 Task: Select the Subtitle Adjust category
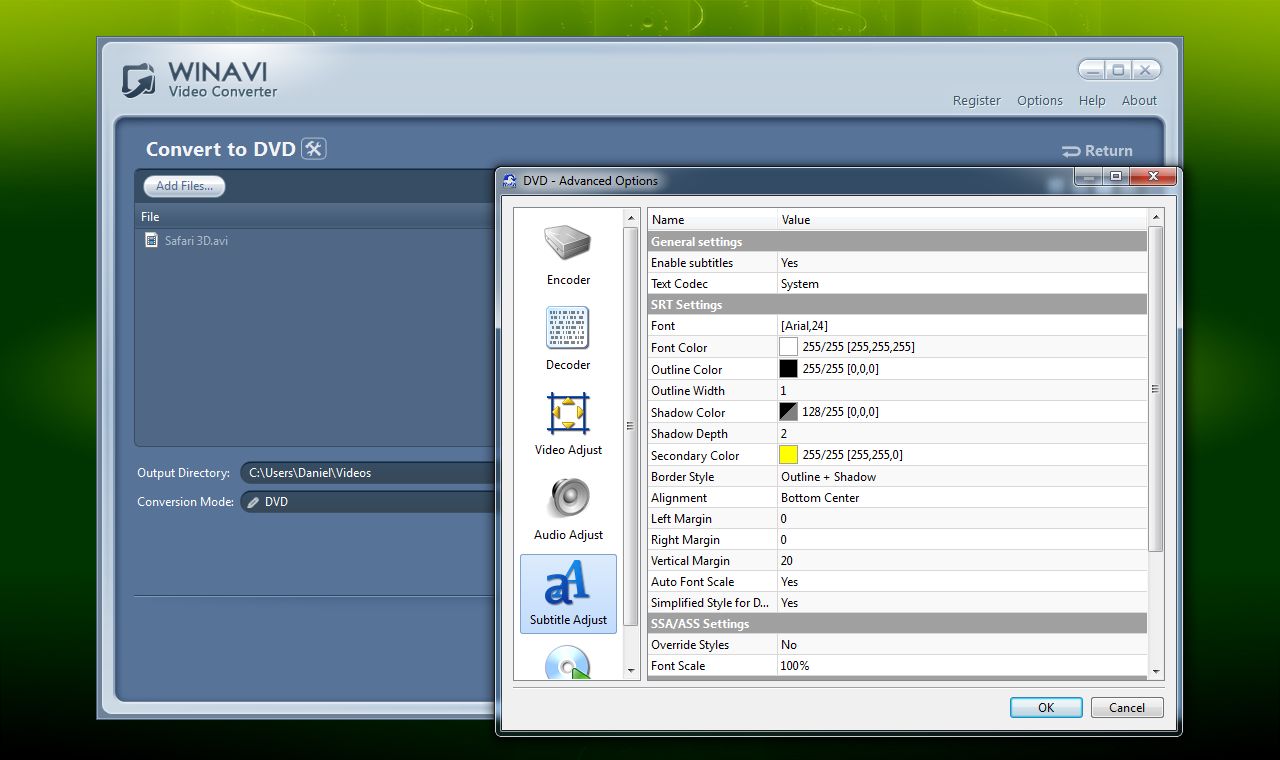pos(568,594)
